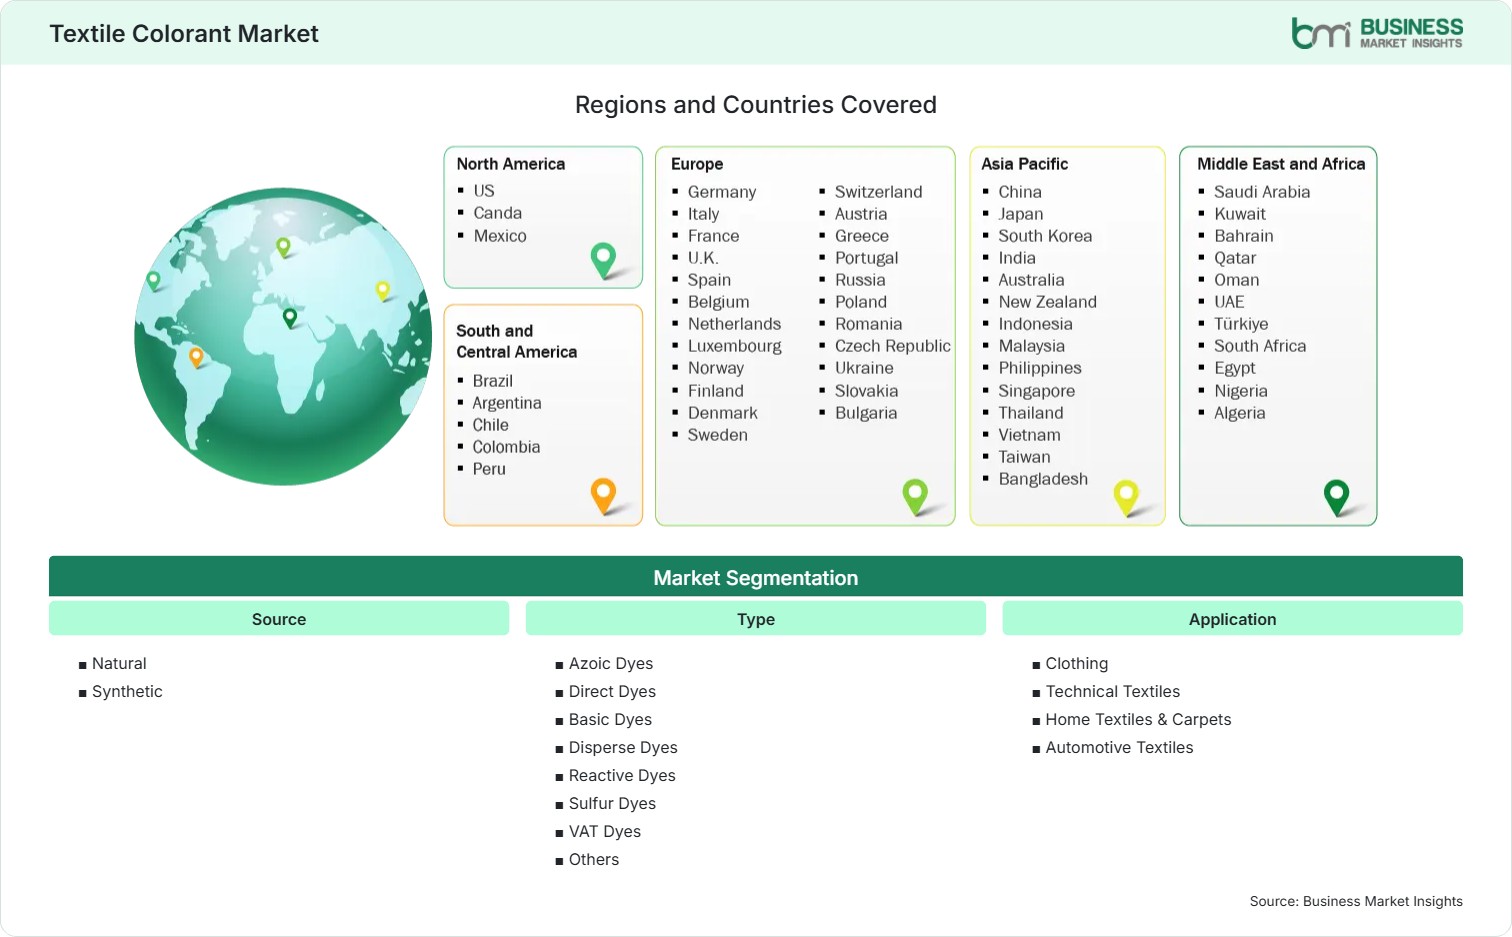The width and height of the screenshot is (1512, 937).
Task: Click the Europe heading
Action: click(x=697, y=164)
